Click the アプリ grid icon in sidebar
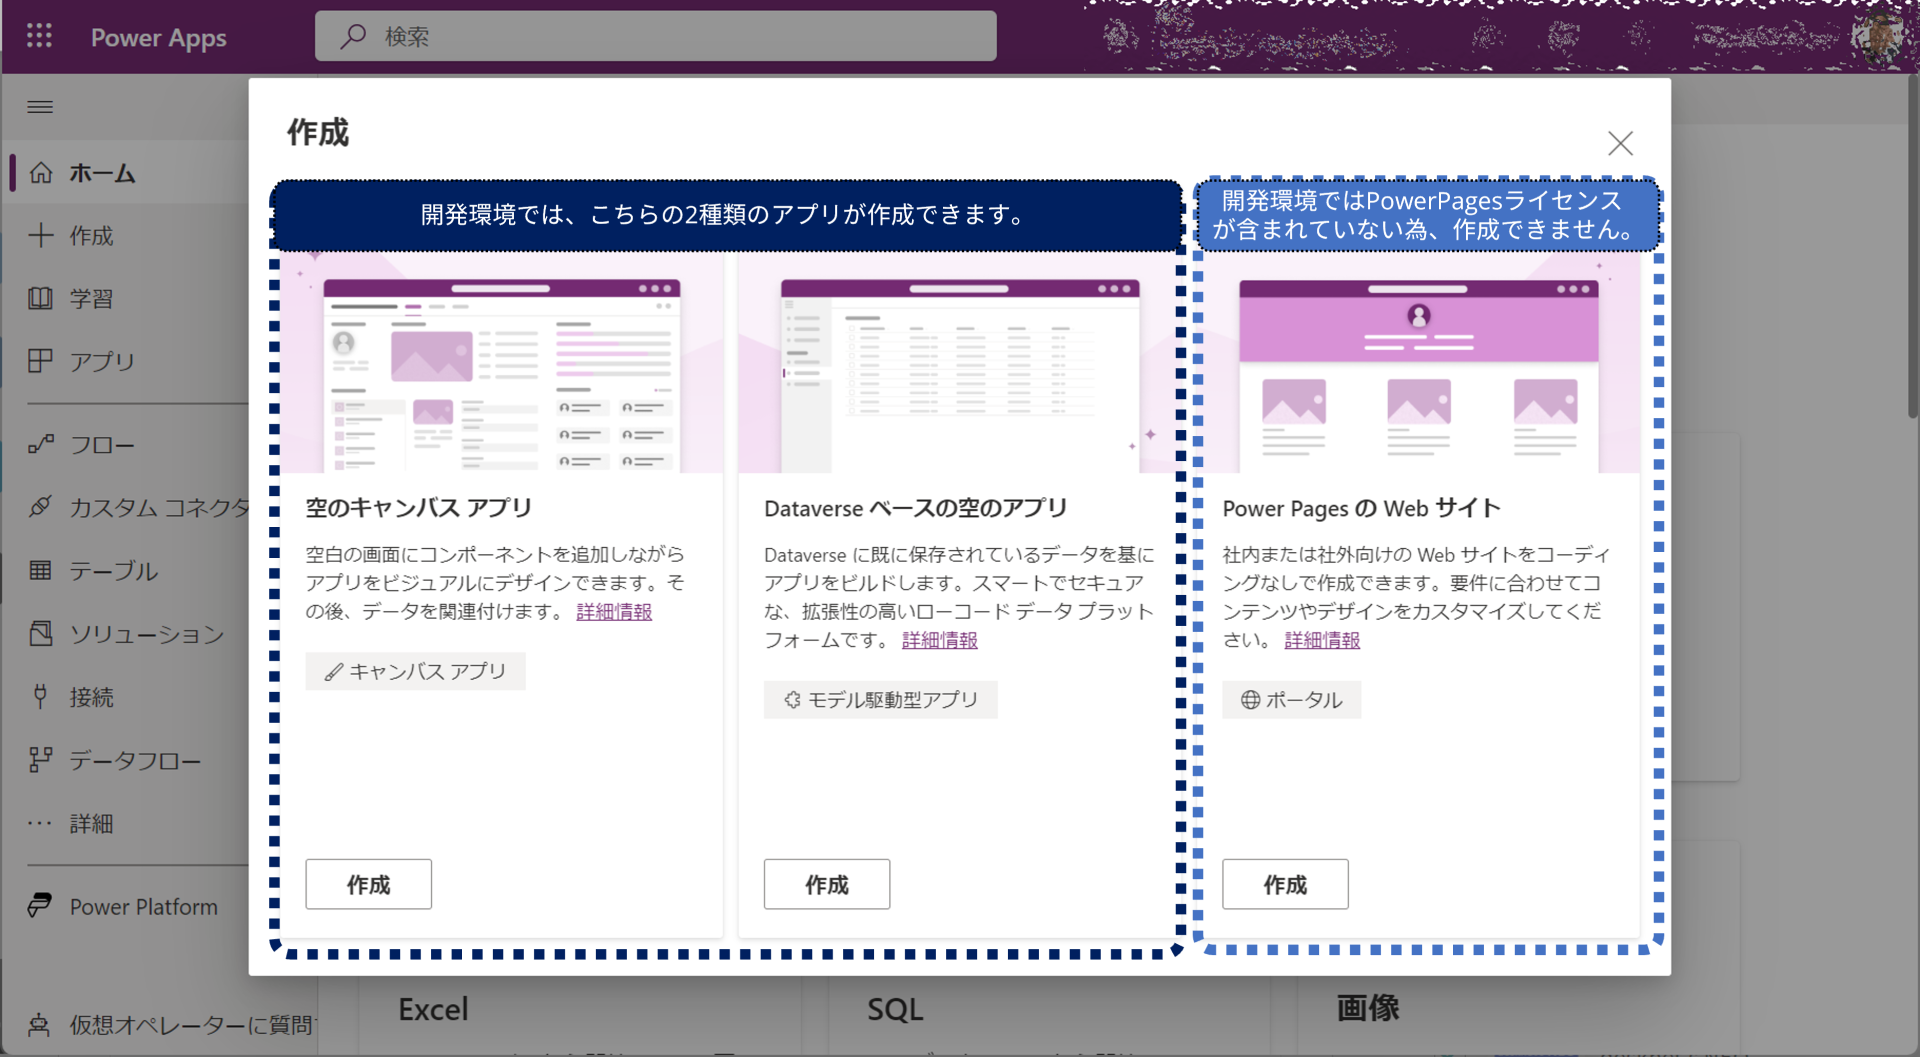This screenshot has height=1057, width=1920. point(41,361)
